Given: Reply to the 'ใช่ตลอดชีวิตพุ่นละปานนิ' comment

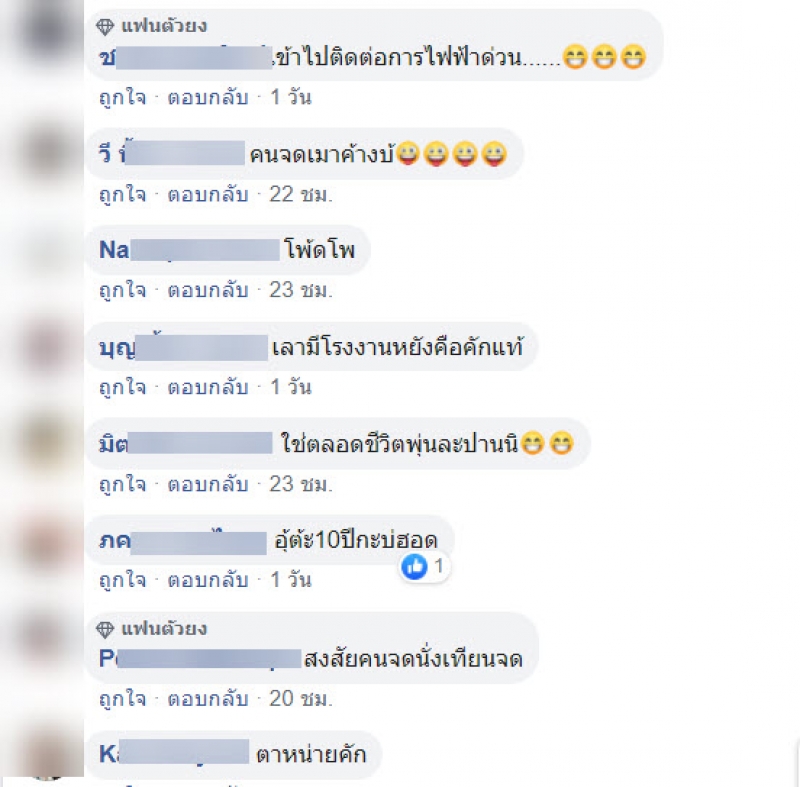Looking at the screenshot, I should [208, 484].
